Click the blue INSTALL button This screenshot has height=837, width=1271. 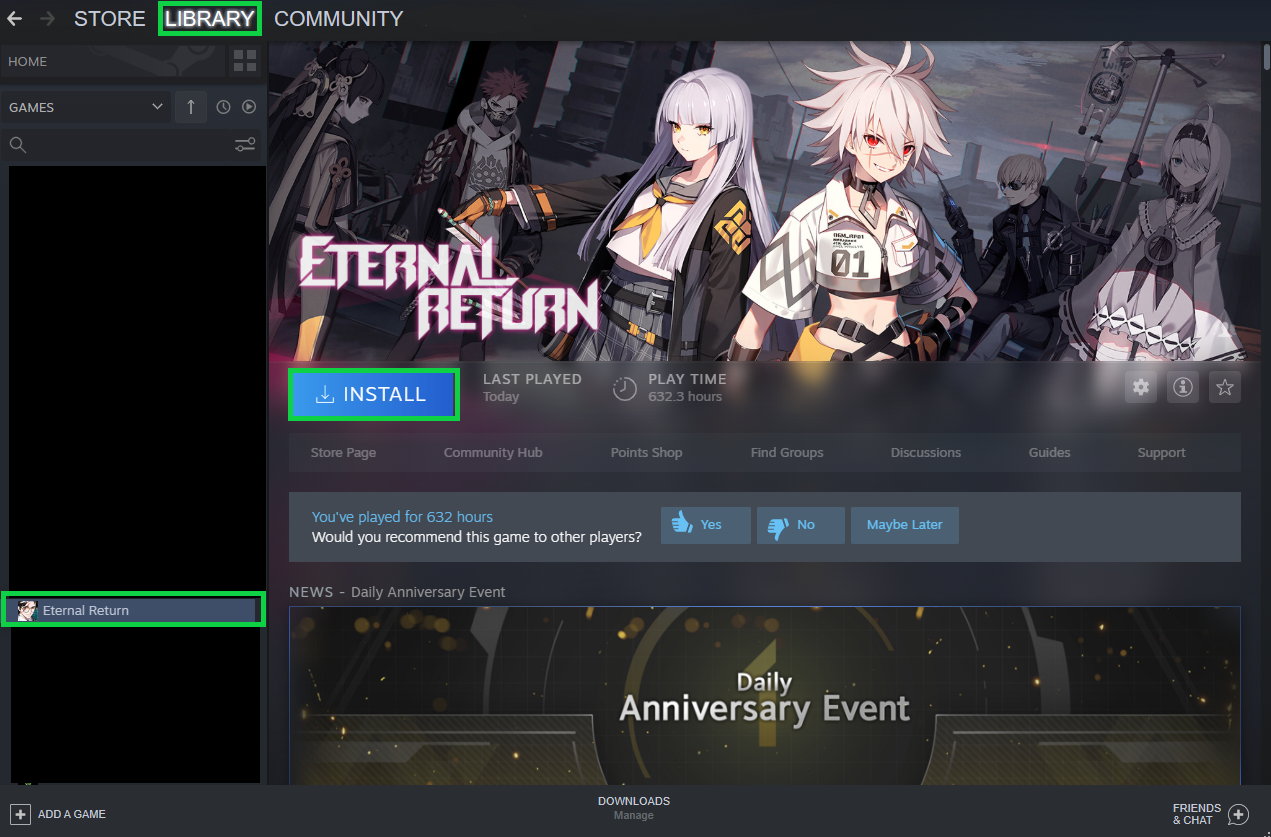pos(374,394)
